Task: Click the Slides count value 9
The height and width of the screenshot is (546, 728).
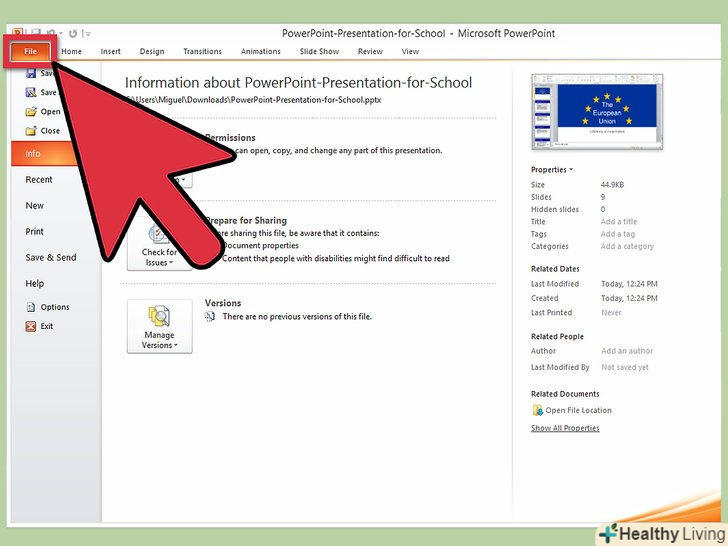Action: 603,197
